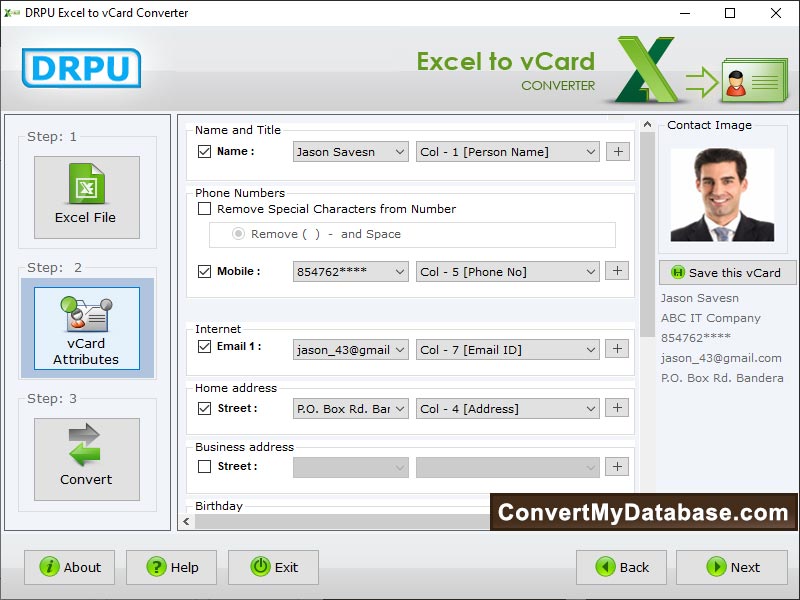This screenshot has height=600, width=800.
Task: Click the Save this vCard button
Action: [727, 273]
